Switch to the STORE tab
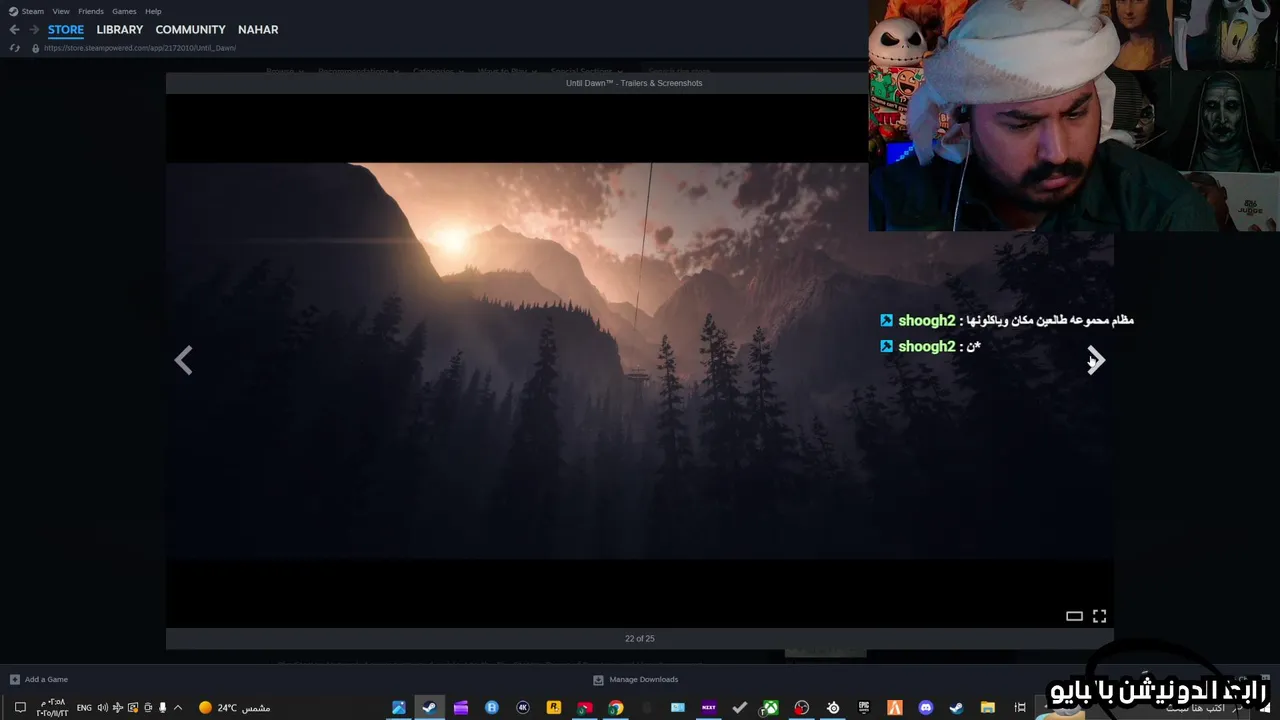The image size is (1280, 720). click(66, 30)
